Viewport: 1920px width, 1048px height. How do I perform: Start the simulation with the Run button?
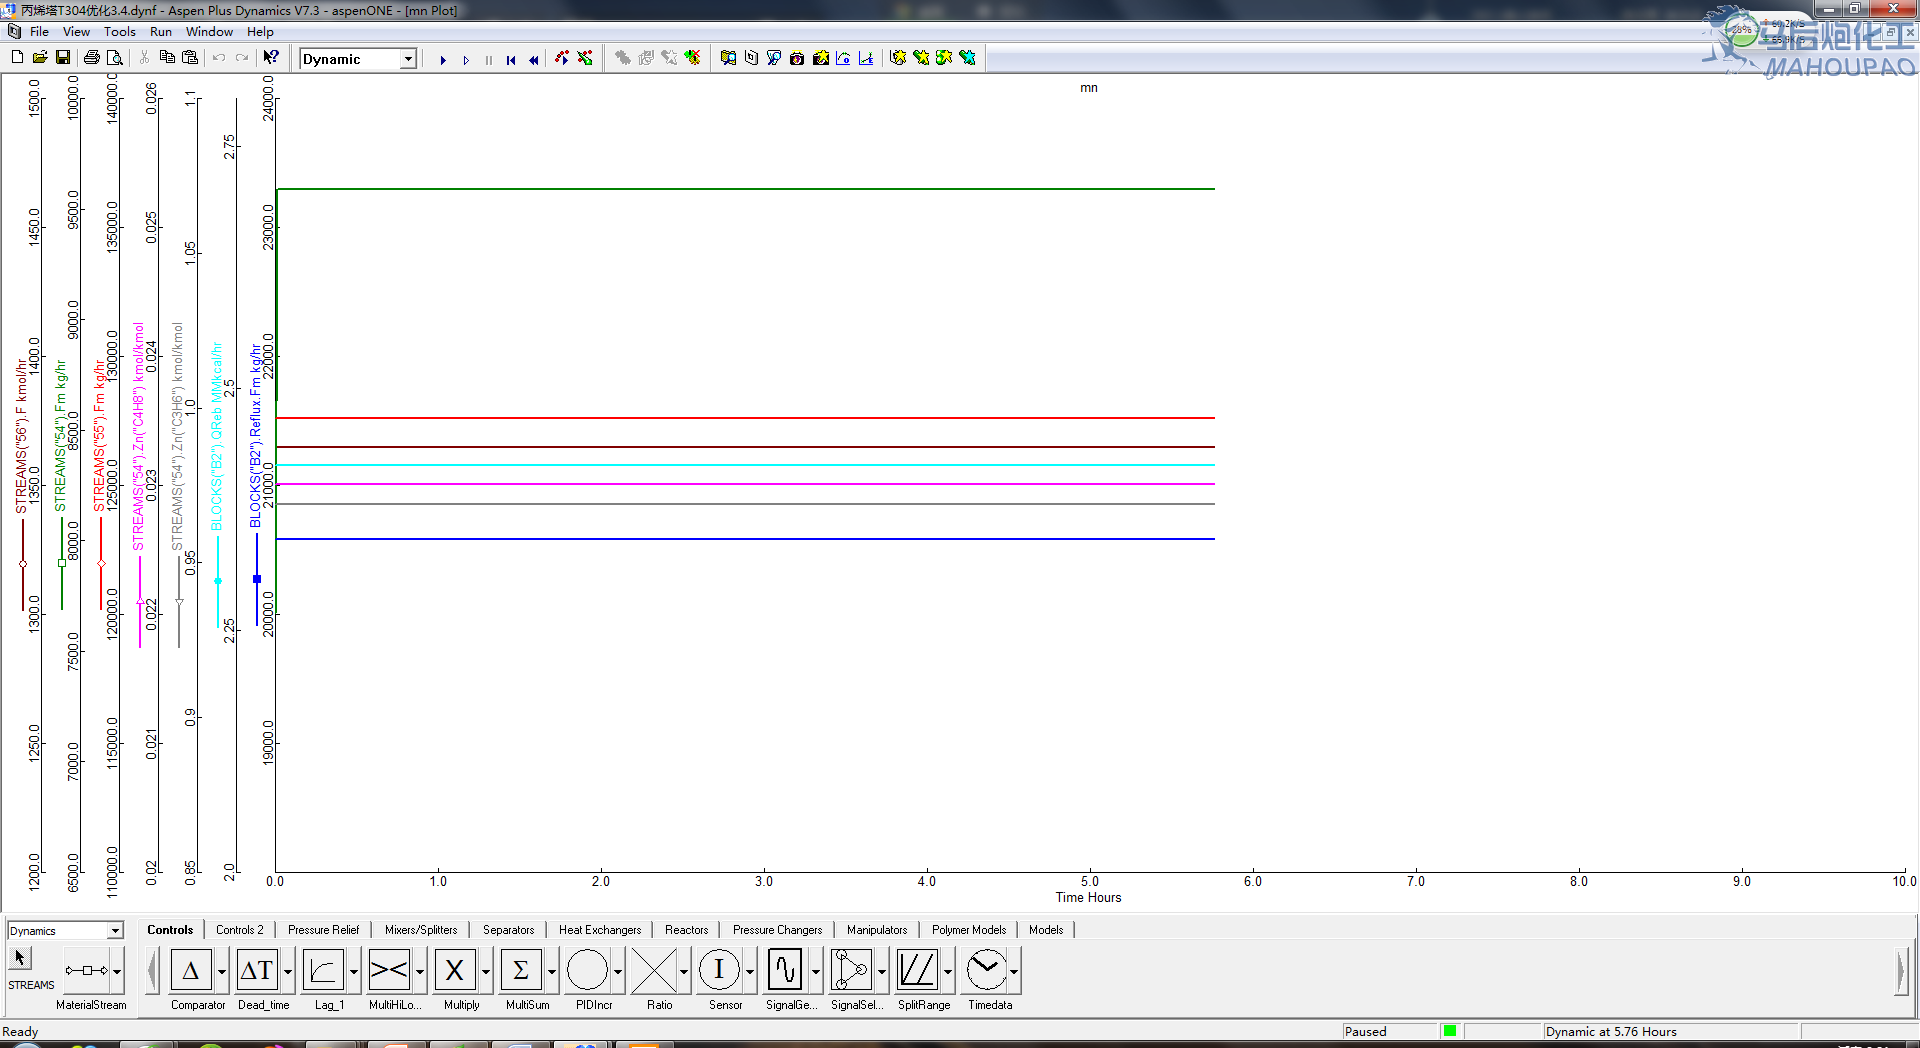point(443,60)
